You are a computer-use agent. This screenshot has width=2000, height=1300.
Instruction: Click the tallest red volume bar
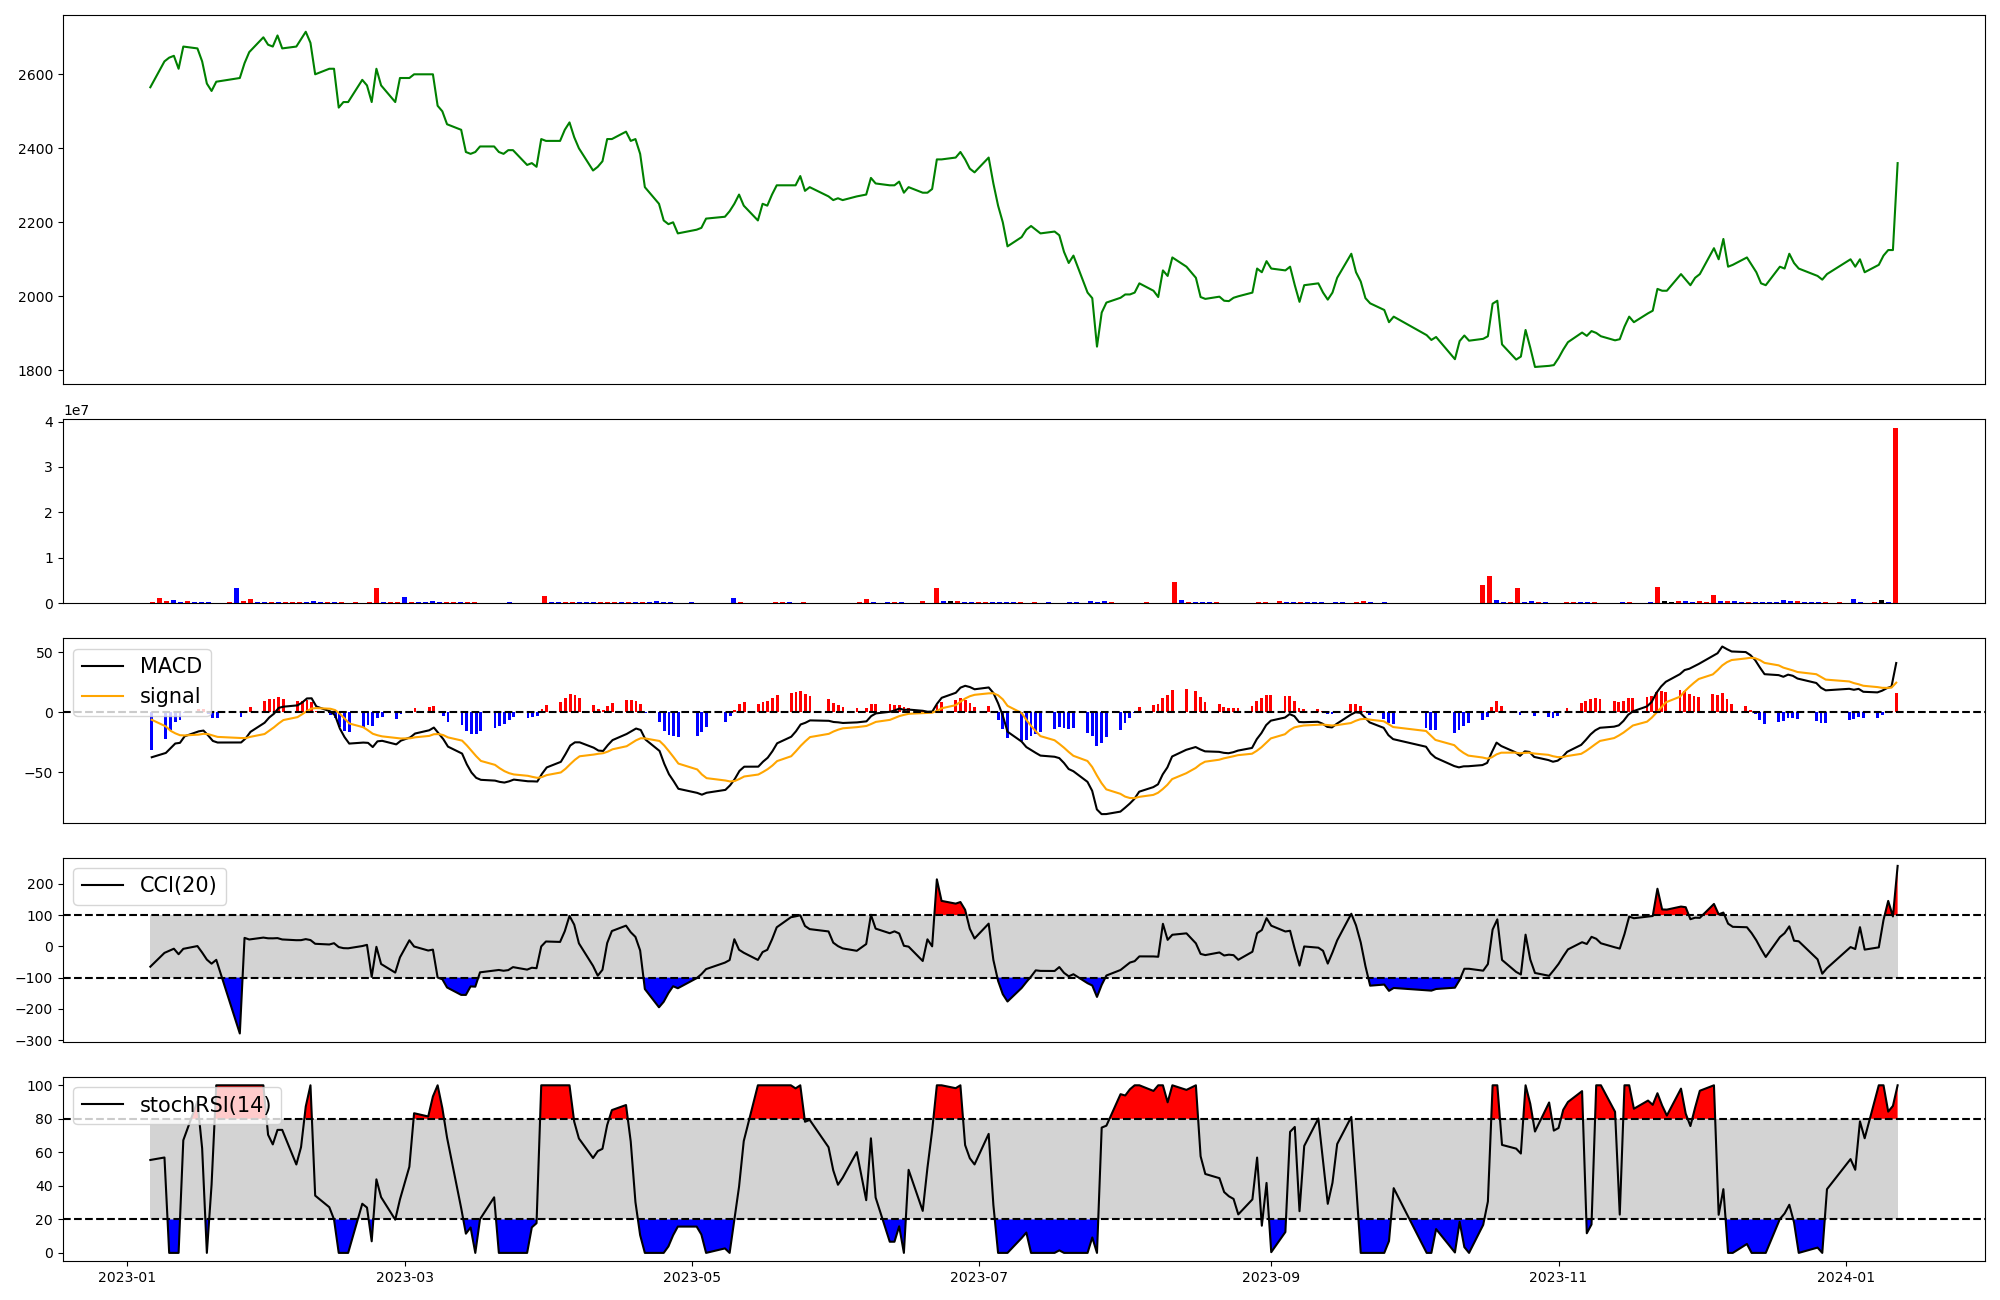(1895, 515)
